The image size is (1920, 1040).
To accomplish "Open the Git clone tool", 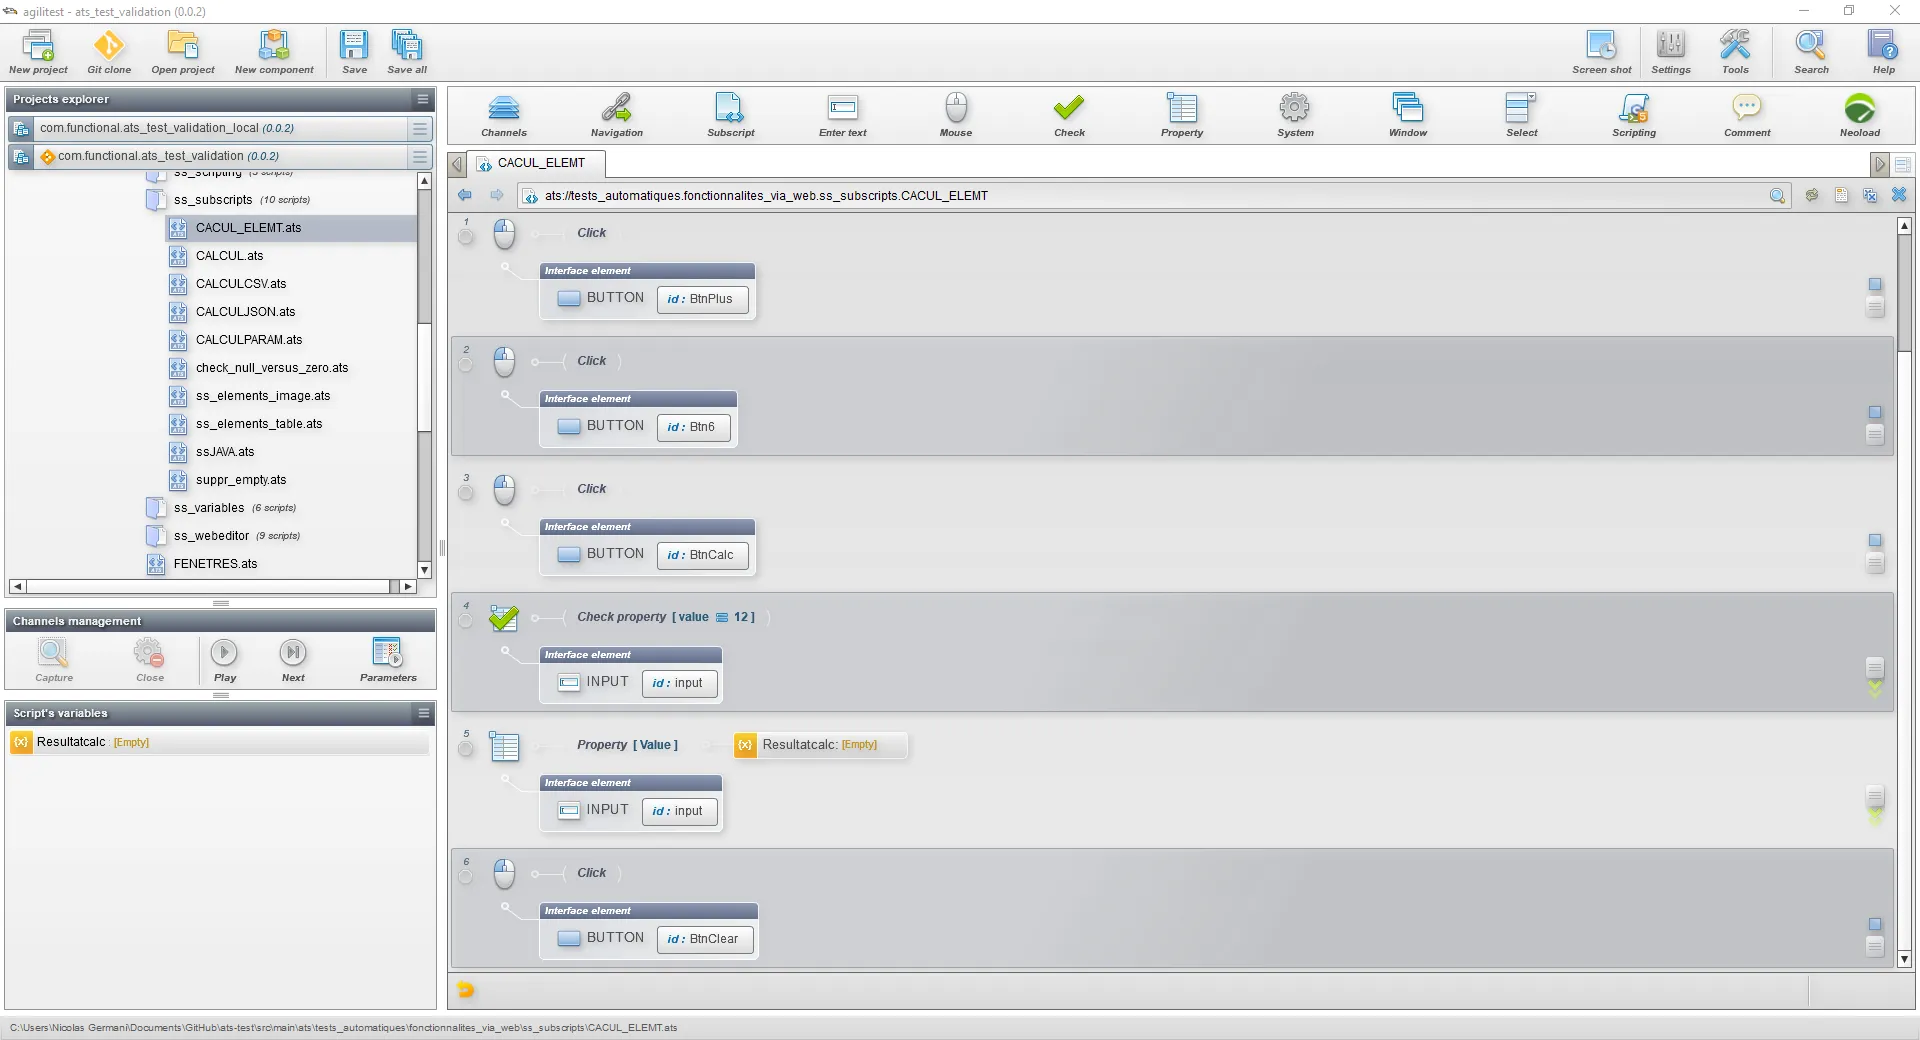I will [x=109, y=52].
